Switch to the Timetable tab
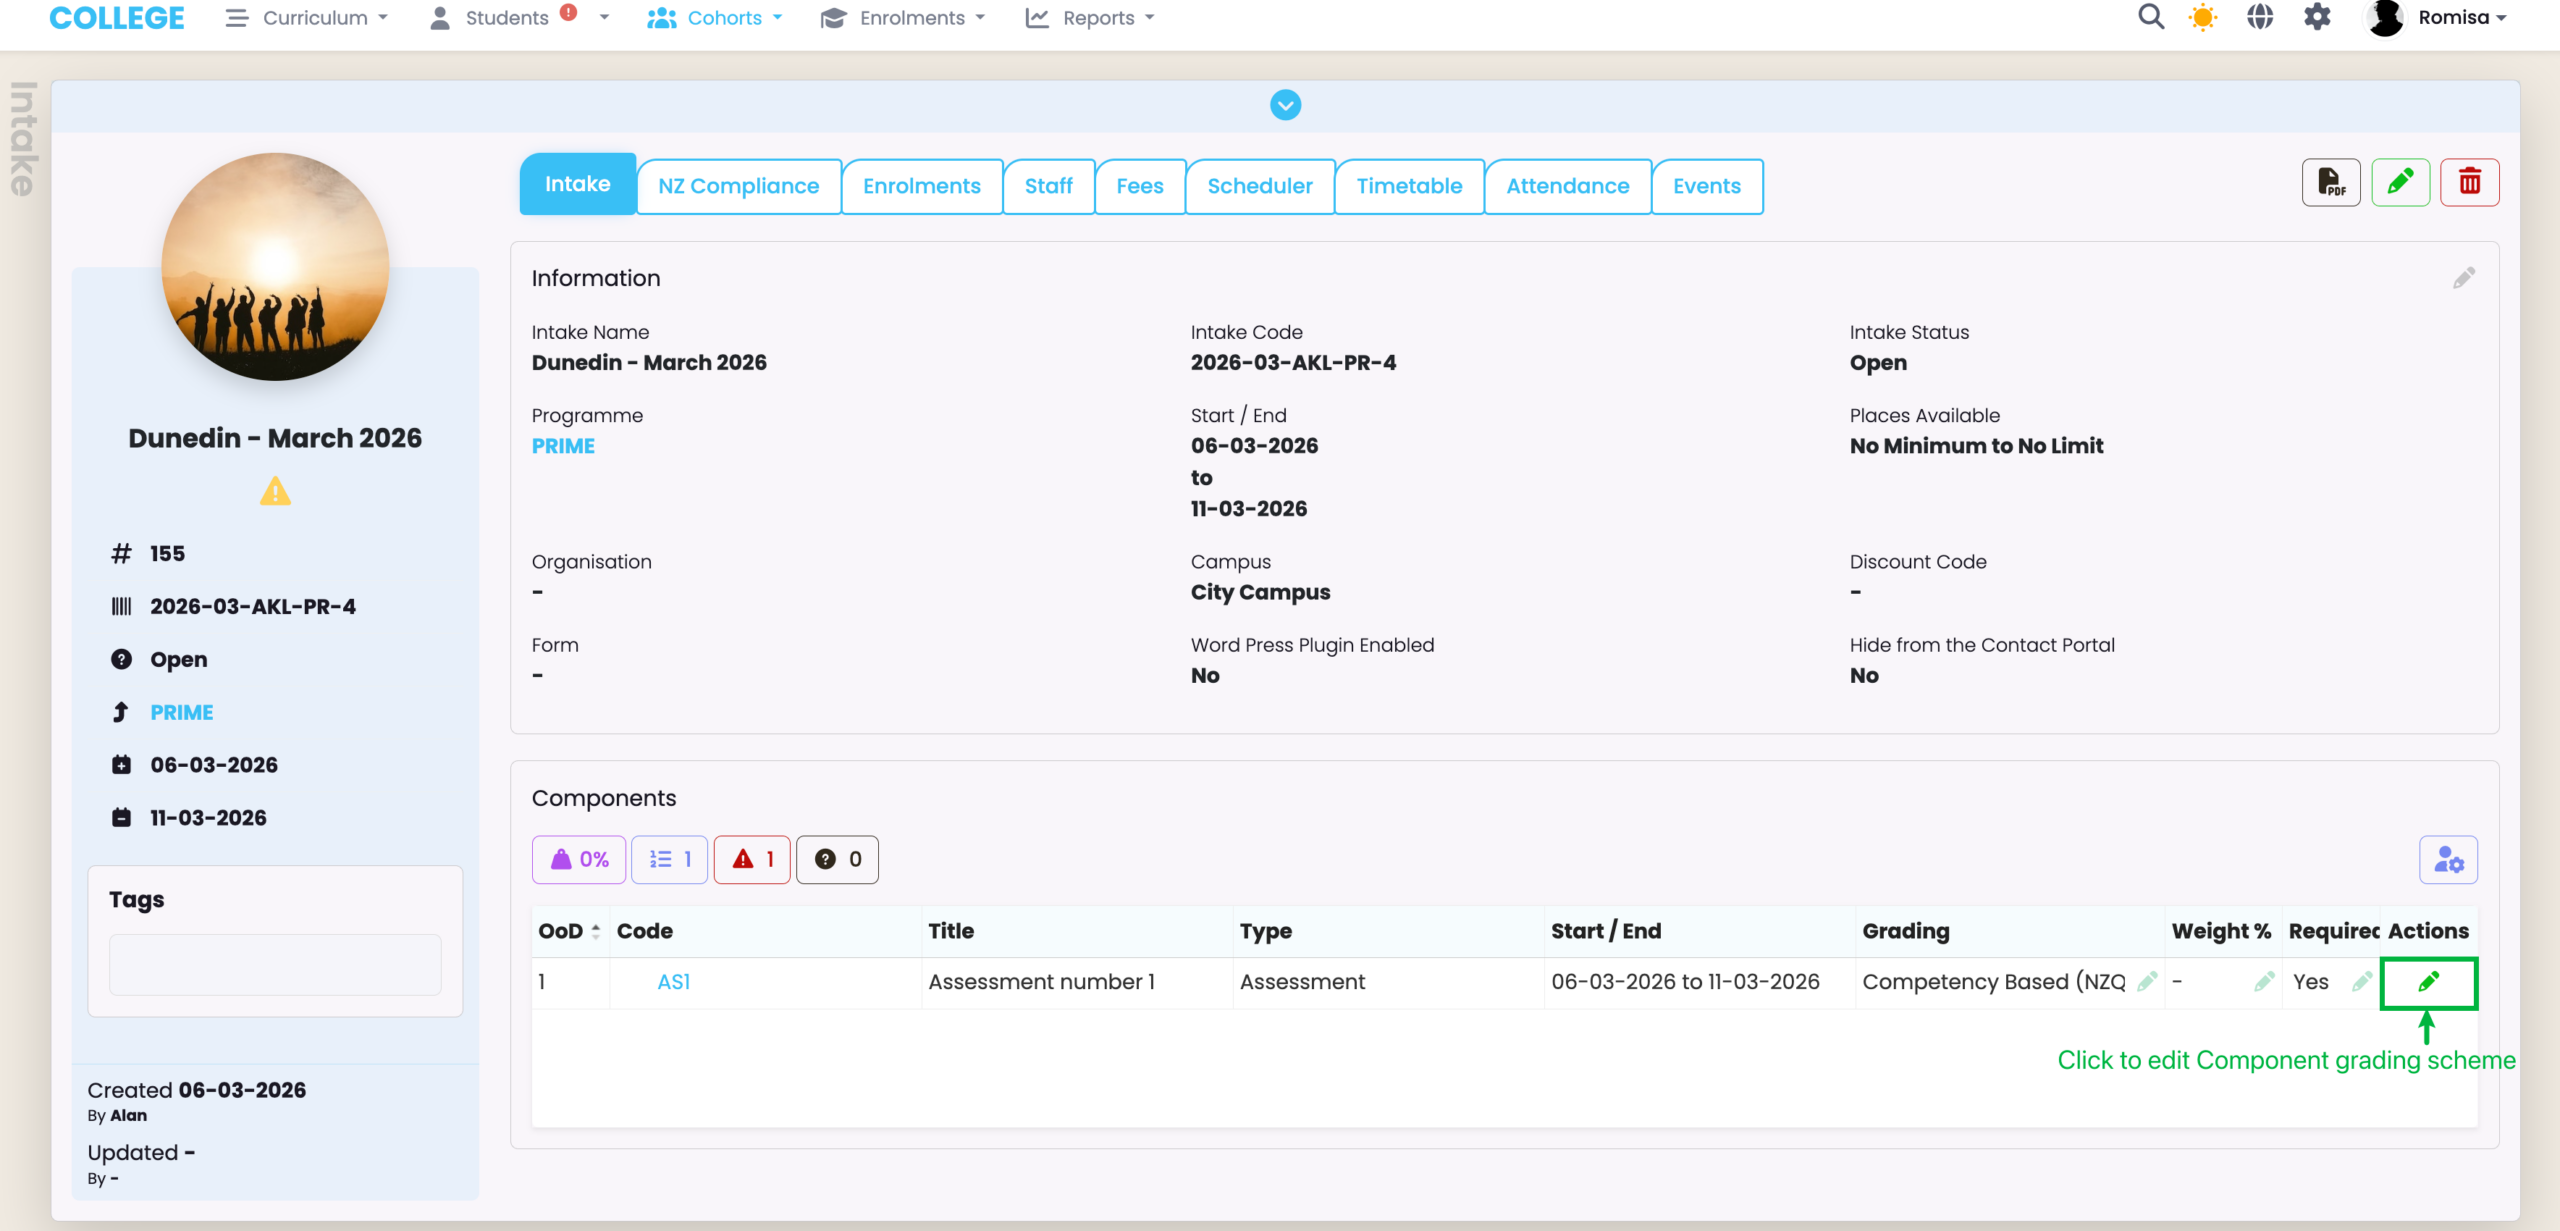The width and height of the screenshot is (2560, 1231). [1409, 186]
